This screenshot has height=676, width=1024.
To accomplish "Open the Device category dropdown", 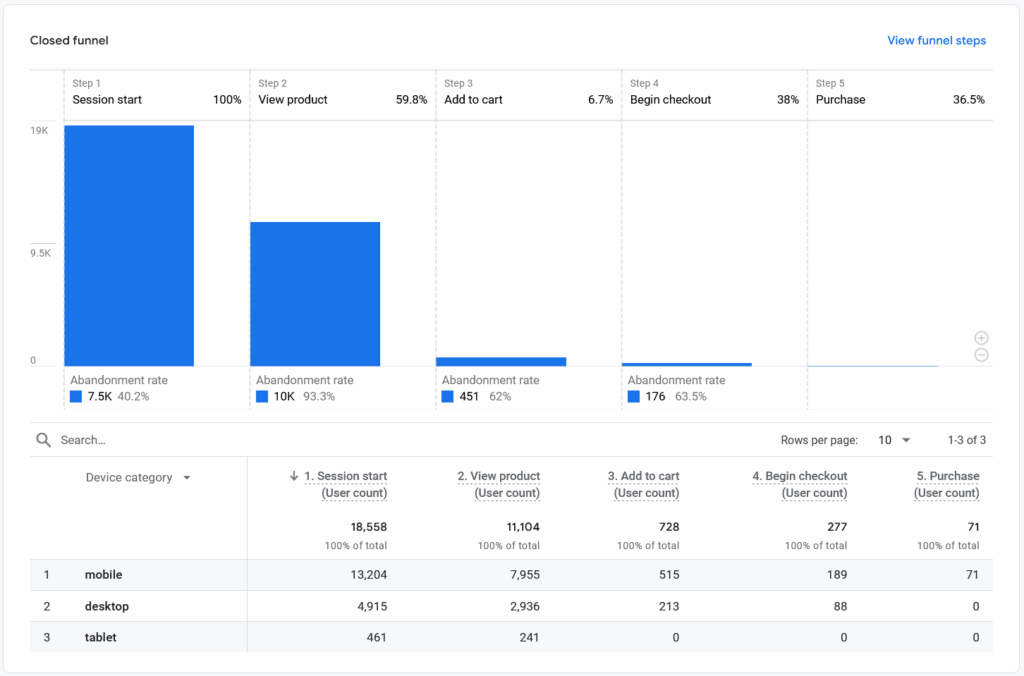I will pos(138,478).
